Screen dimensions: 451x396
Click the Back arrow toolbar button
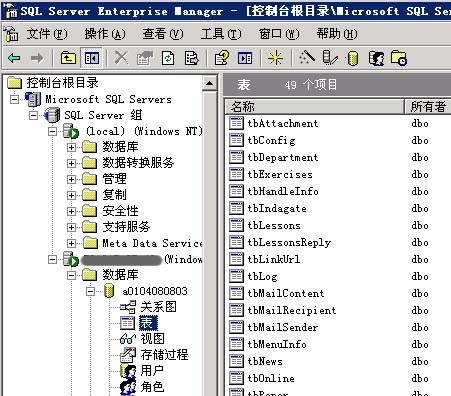click(14, 58)
